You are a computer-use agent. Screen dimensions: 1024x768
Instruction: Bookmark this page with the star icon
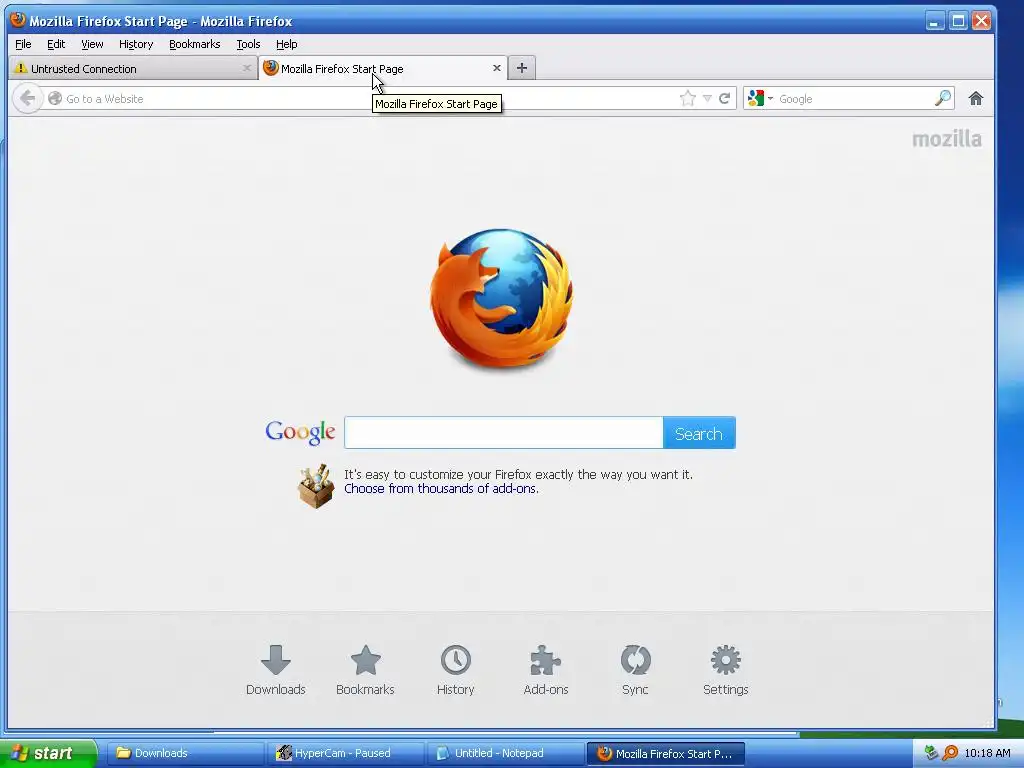point(687,99)
